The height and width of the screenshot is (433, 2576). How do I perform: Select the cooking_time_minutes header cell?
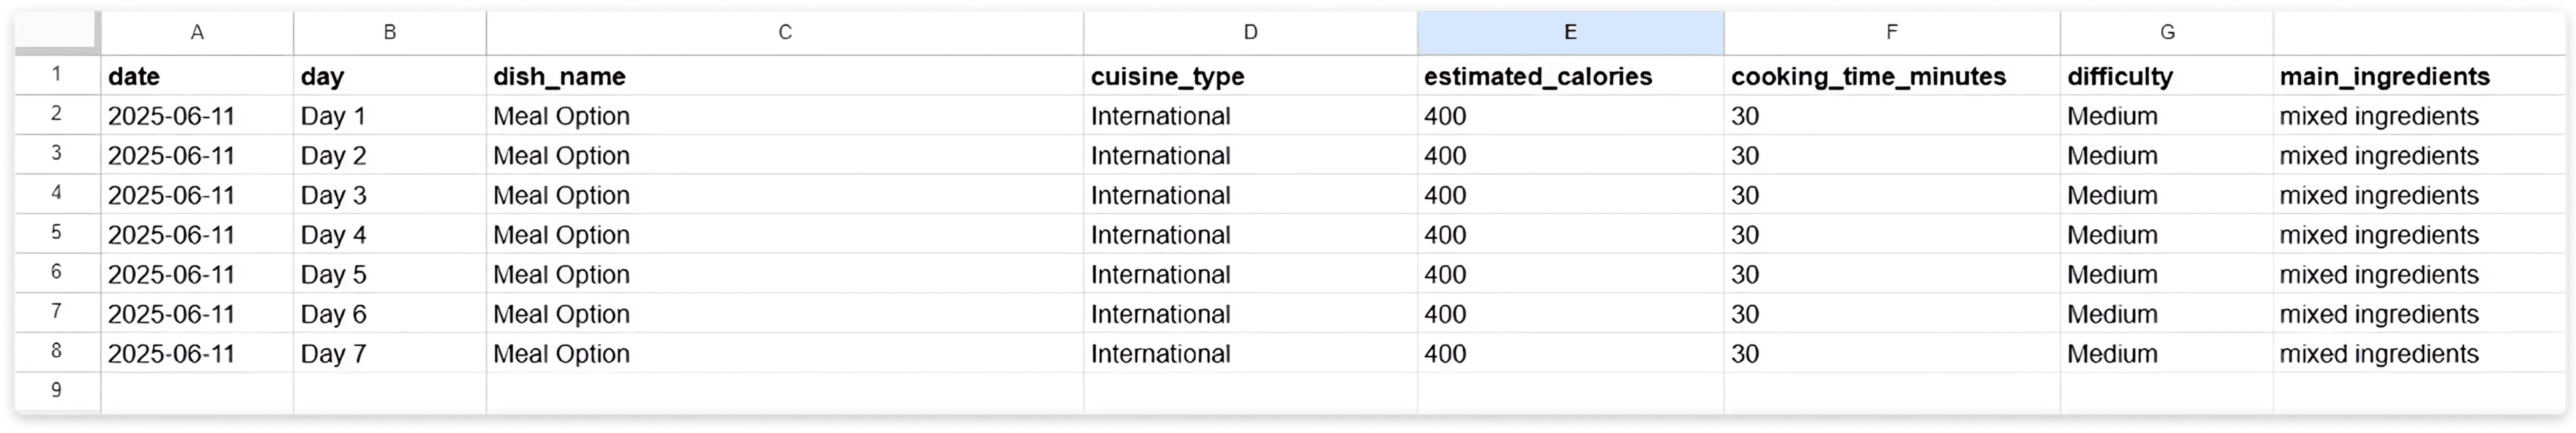coord(1892,76)
